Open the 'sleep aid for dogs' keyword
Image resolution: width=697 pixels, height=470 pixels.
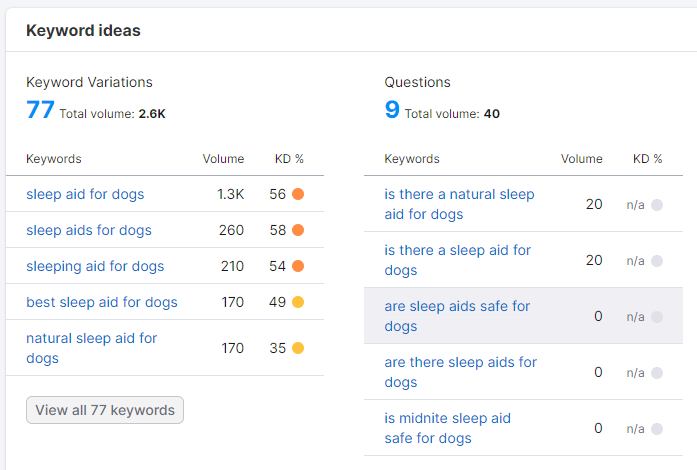(85, 194)
